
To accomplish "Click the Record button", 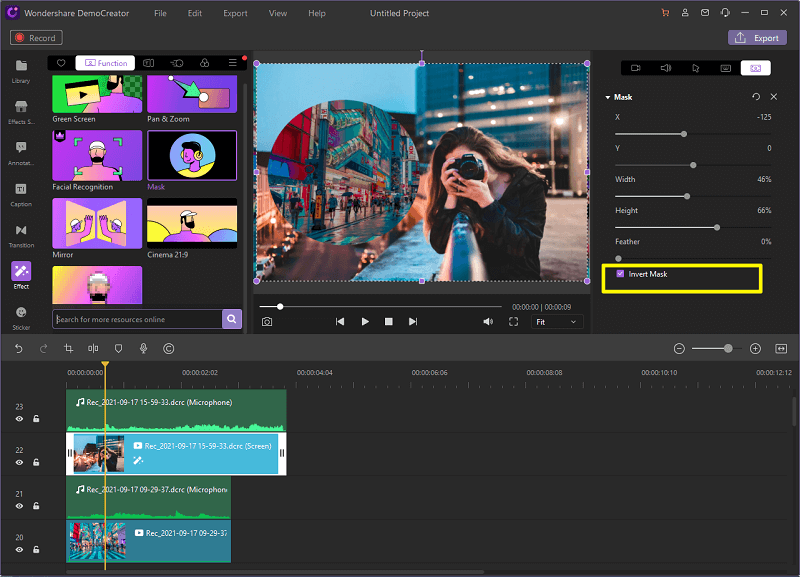I will (x=36, y=38).
